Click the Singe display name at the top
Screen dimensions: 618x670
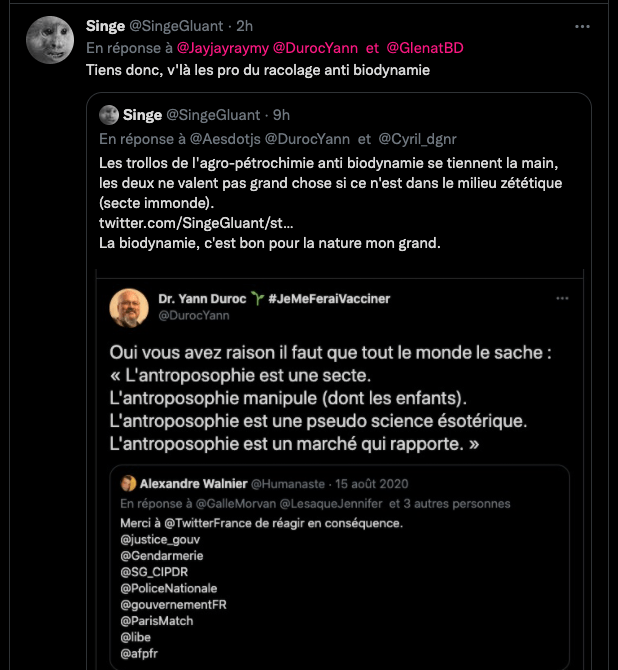(x=105, y=26)
